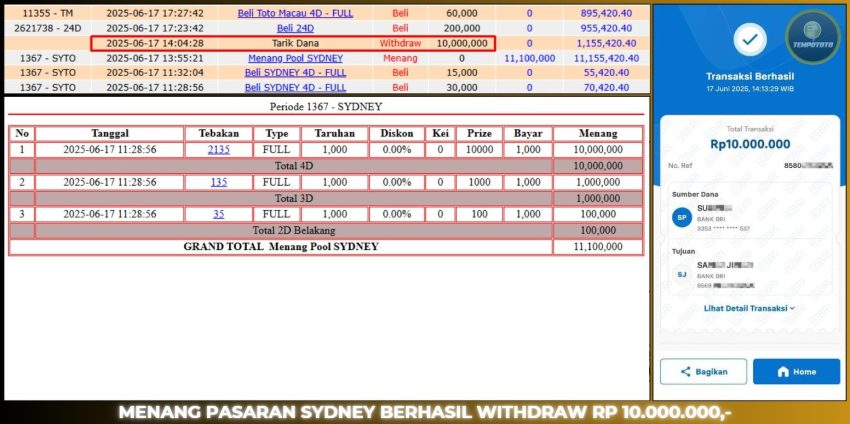Click the Prize column header

click(479, 133)
